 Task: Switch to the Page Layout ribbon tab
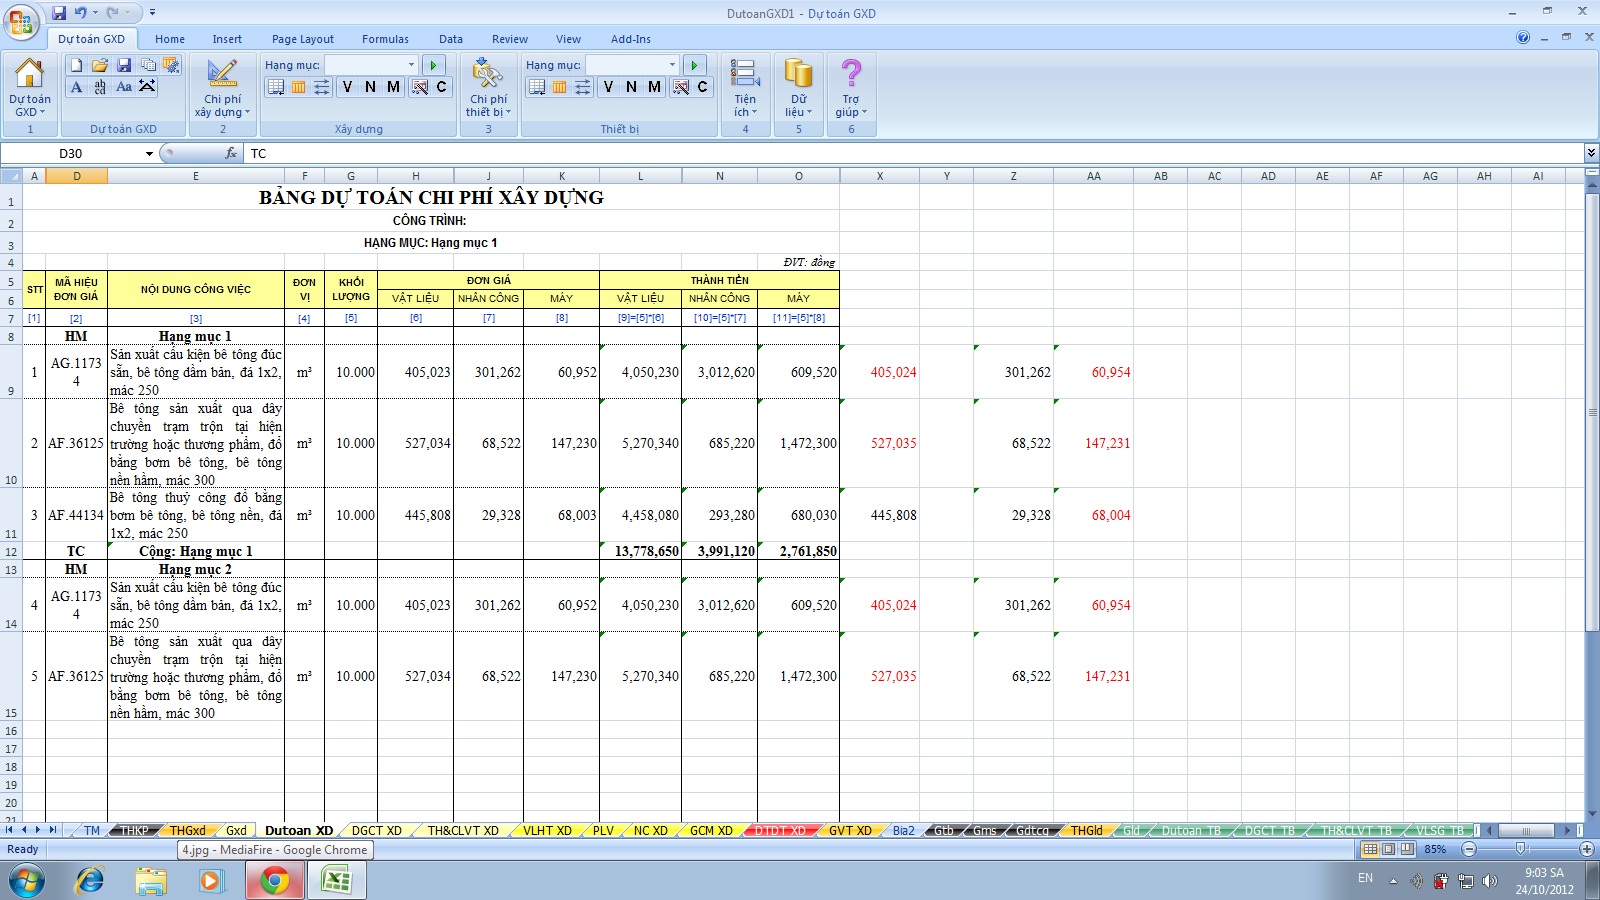pos(303,39)
